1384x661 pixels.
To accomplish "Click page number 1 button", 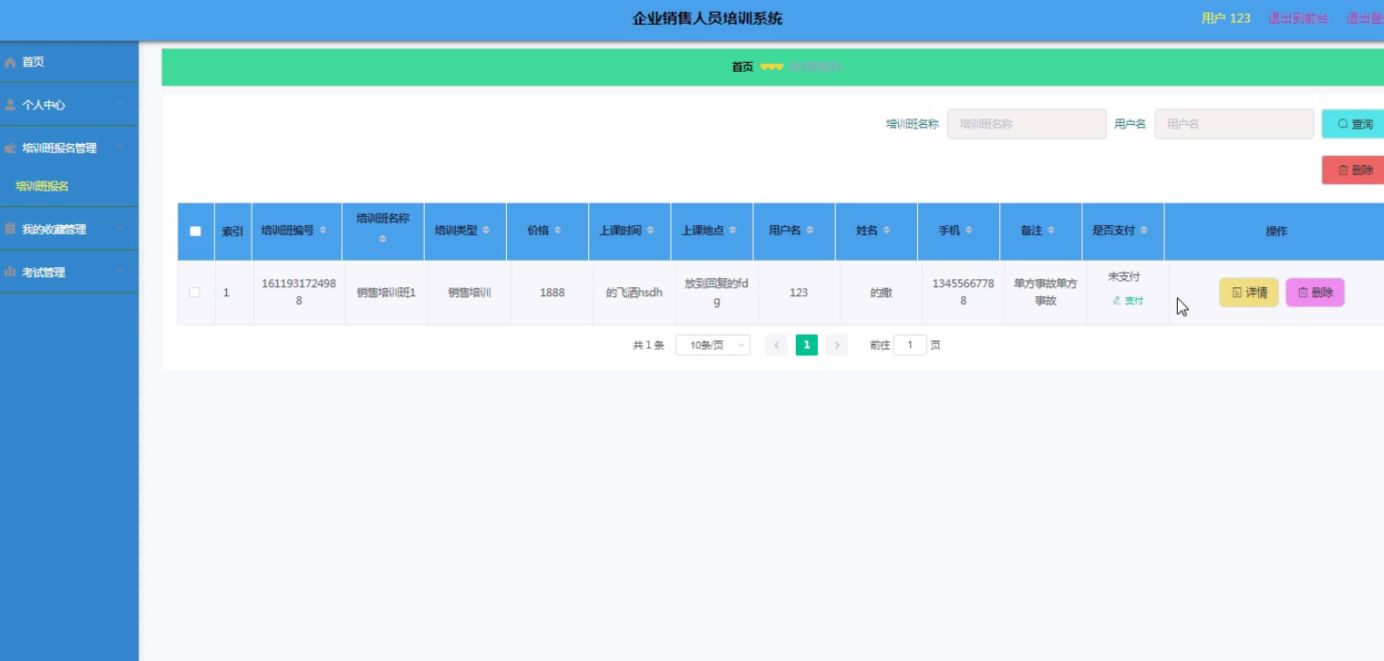I will 806,345.
